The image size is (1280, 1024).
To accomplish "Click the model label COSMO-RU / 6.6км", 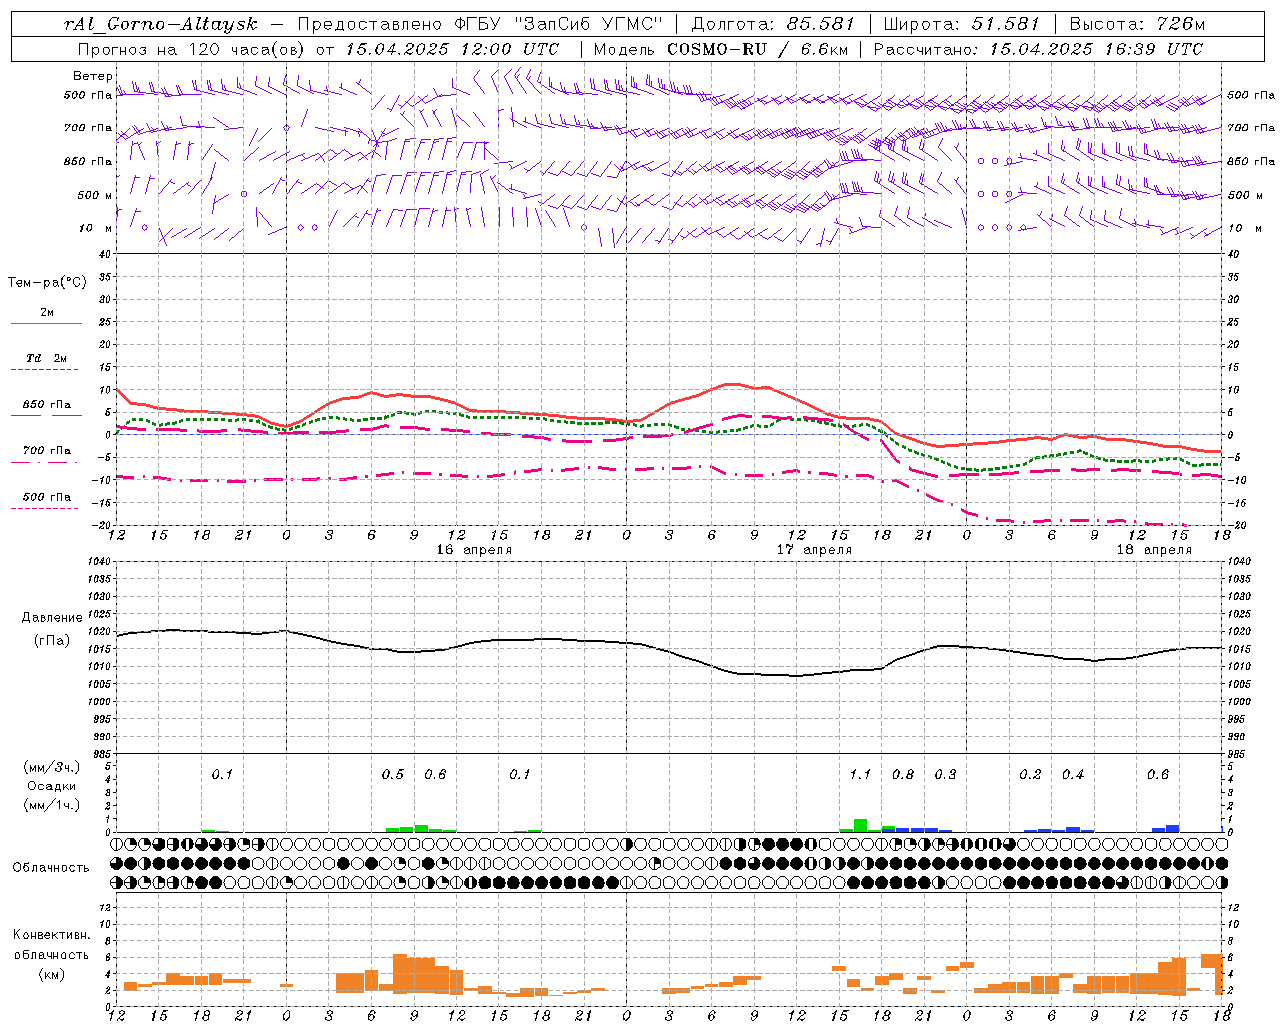I will point(757,49).
